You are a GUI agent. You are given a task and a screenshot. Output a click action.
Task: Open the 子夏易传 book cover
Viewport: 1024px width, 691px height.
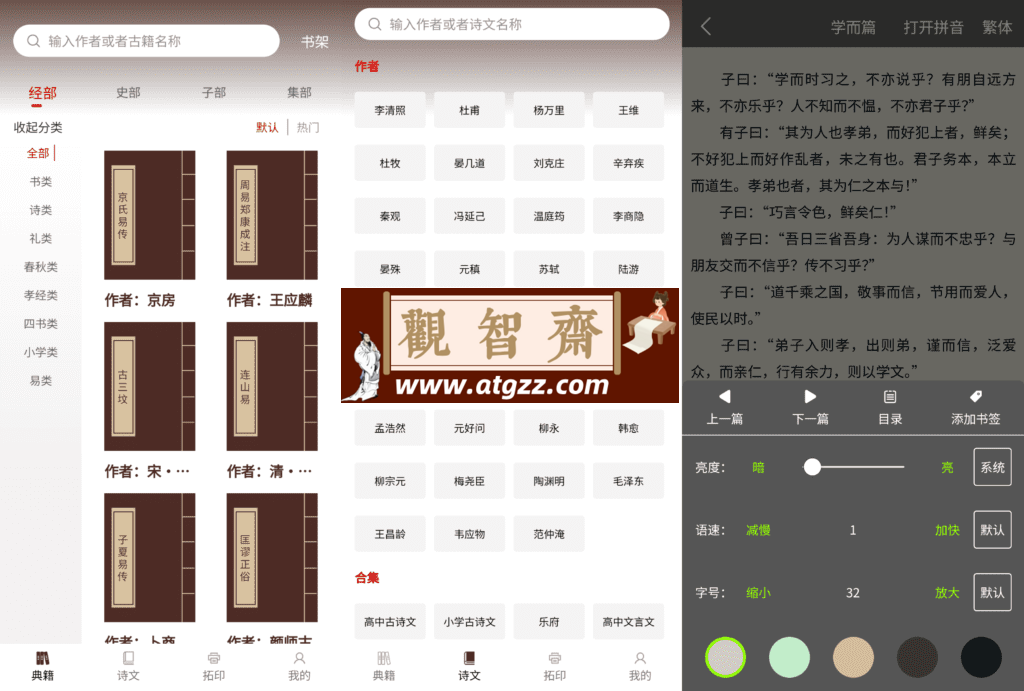click(x=150, y=557)
